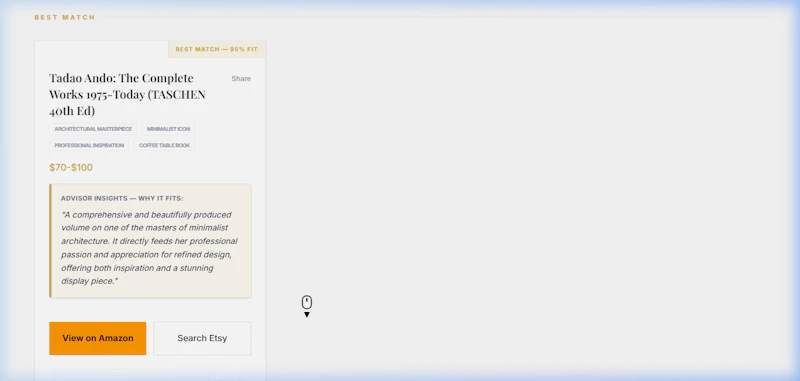Select the Minimalist Icon tag
The image size is (800, 381).
pos(168,129)
